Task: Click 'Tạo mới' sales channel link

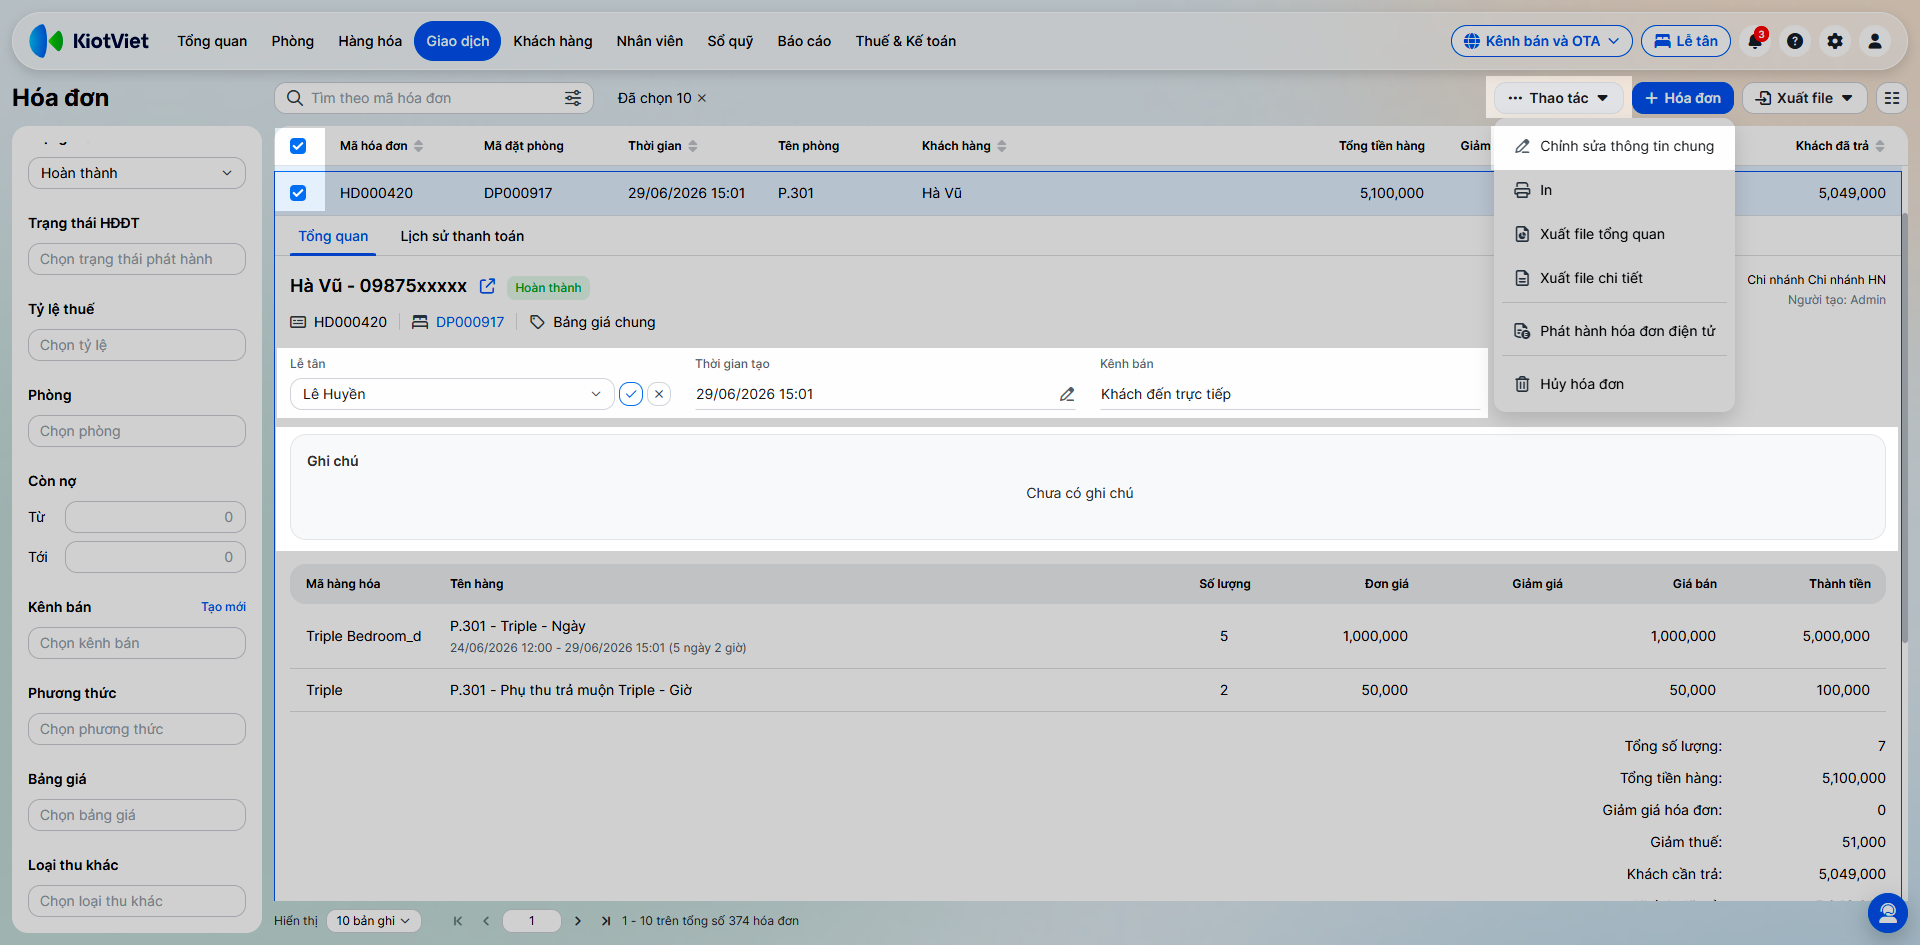Action: 223,607
